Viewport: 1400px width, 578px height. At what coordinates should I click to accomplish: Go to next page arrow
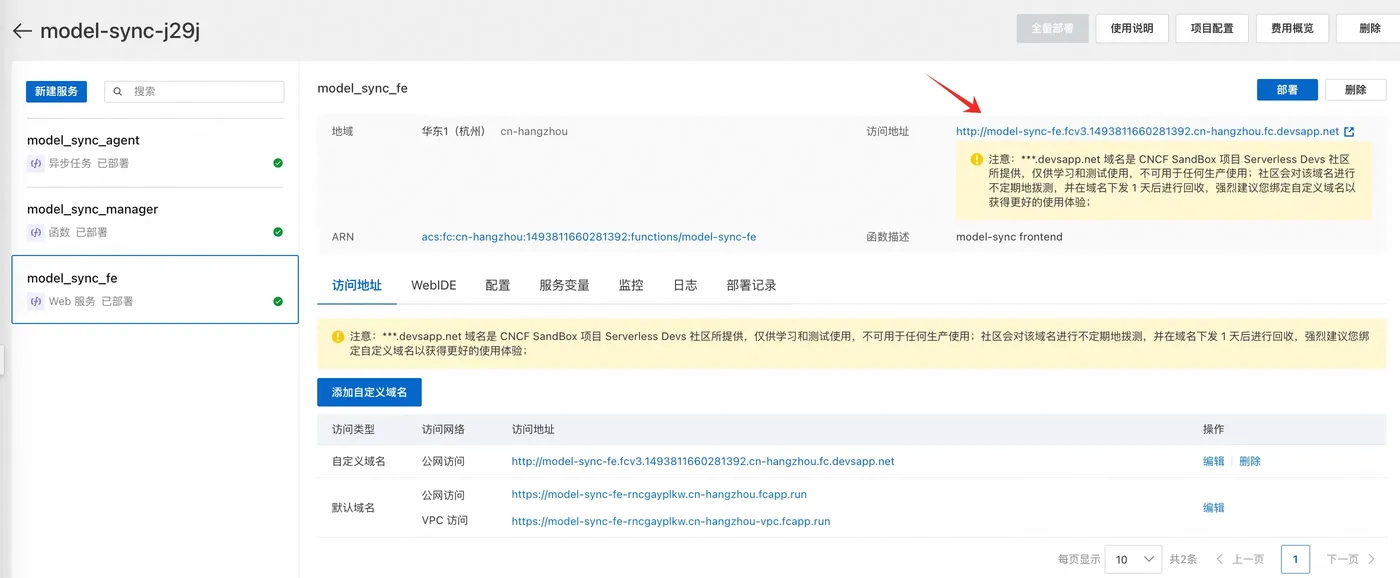tap(1372, 559)
